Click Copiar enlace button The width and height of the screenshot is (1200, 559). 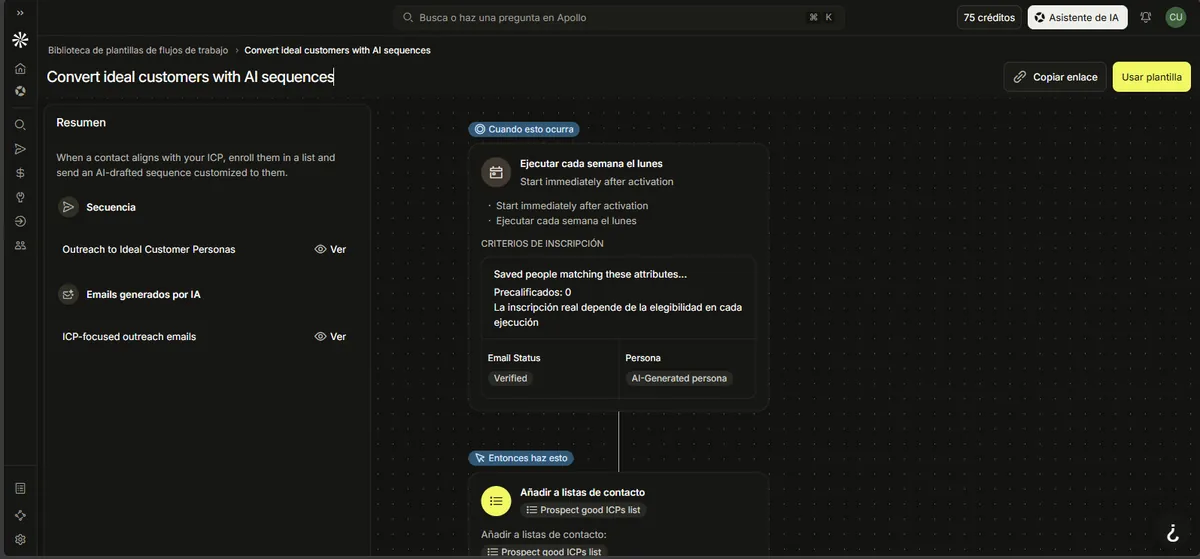point(1055,77)
